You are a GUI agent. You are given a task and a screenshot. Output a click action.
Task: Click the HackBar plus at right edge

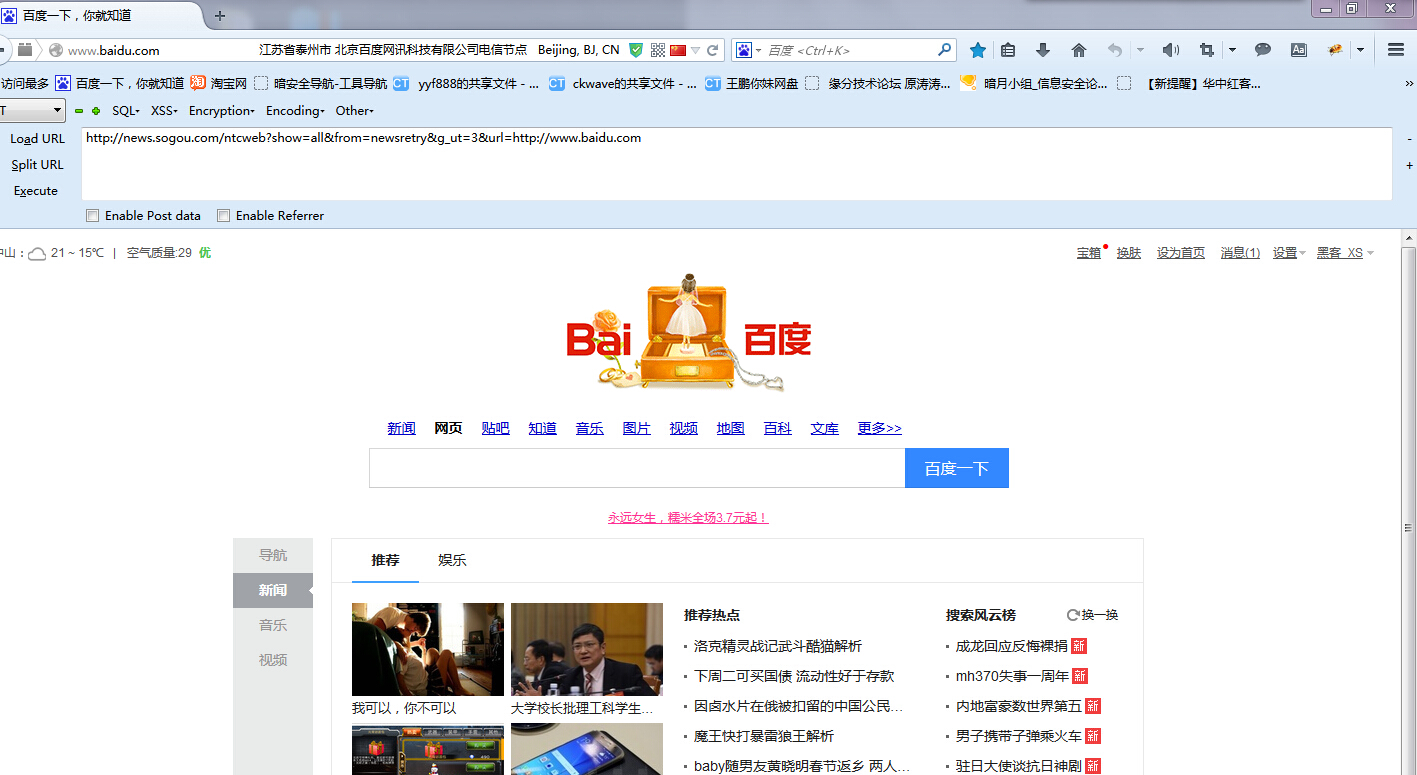1409,165
